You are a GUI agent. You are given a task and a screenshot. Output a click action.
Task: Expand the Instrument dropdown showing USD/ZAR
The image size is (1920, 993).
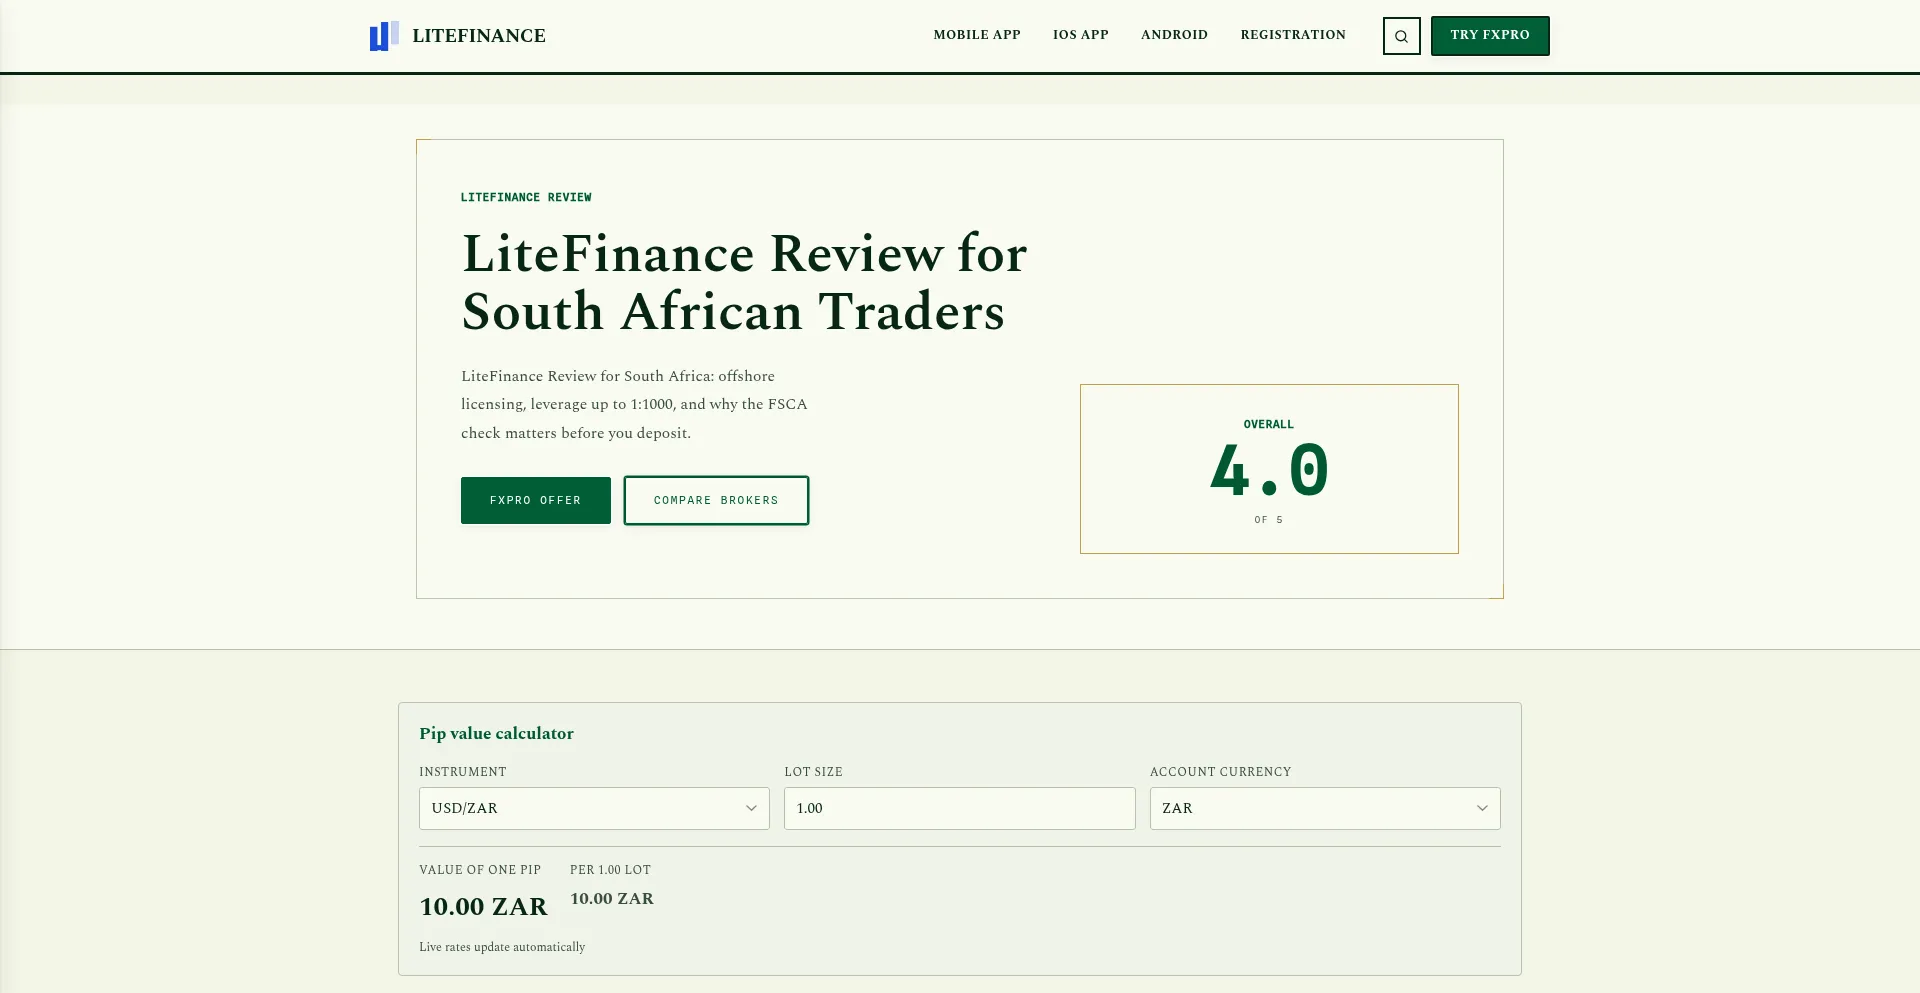594,808
